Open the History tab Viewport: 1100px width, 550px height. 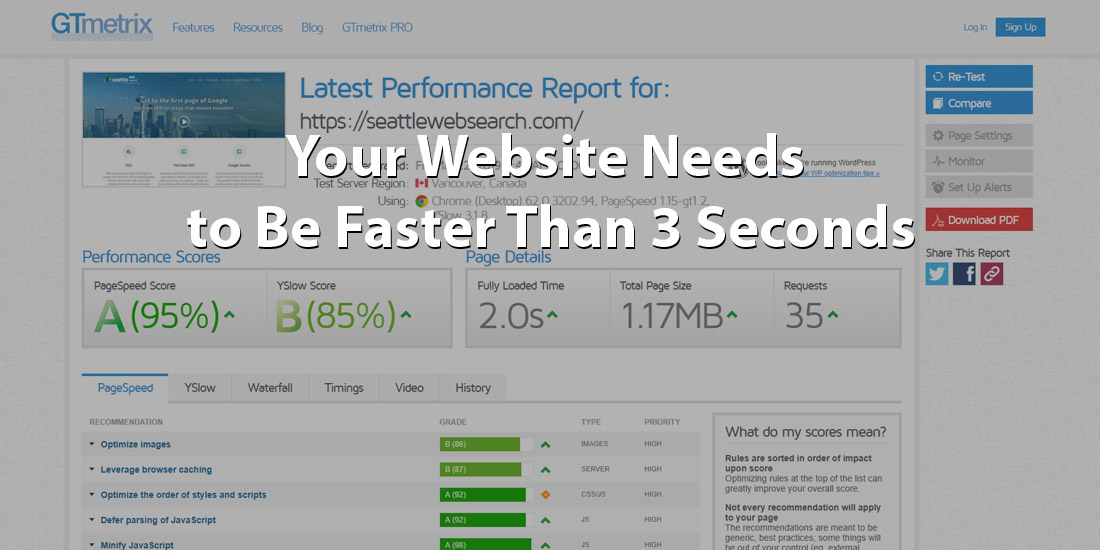coord(473,387)
